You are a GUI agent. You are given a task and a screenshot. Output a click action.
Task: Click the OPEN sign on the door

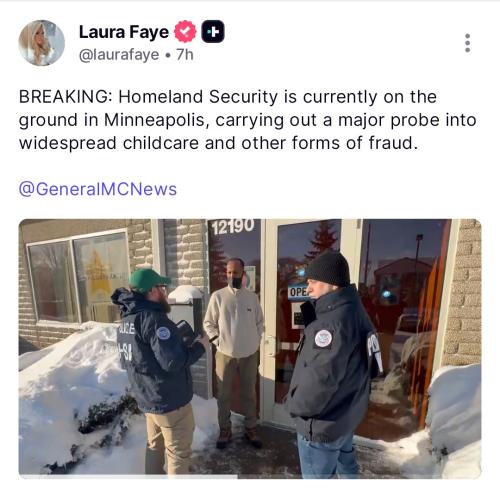point(298,292)
